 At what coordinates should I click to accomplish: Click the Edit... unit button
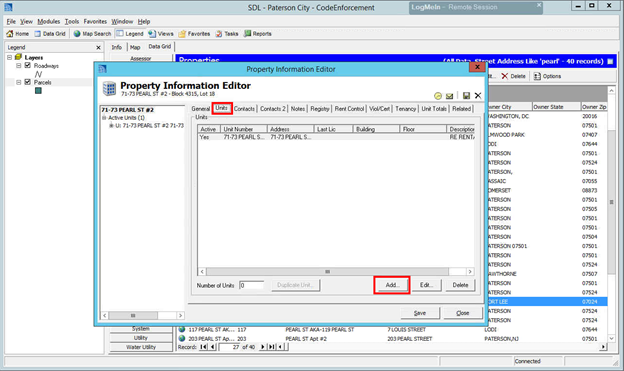coord(426,285)
